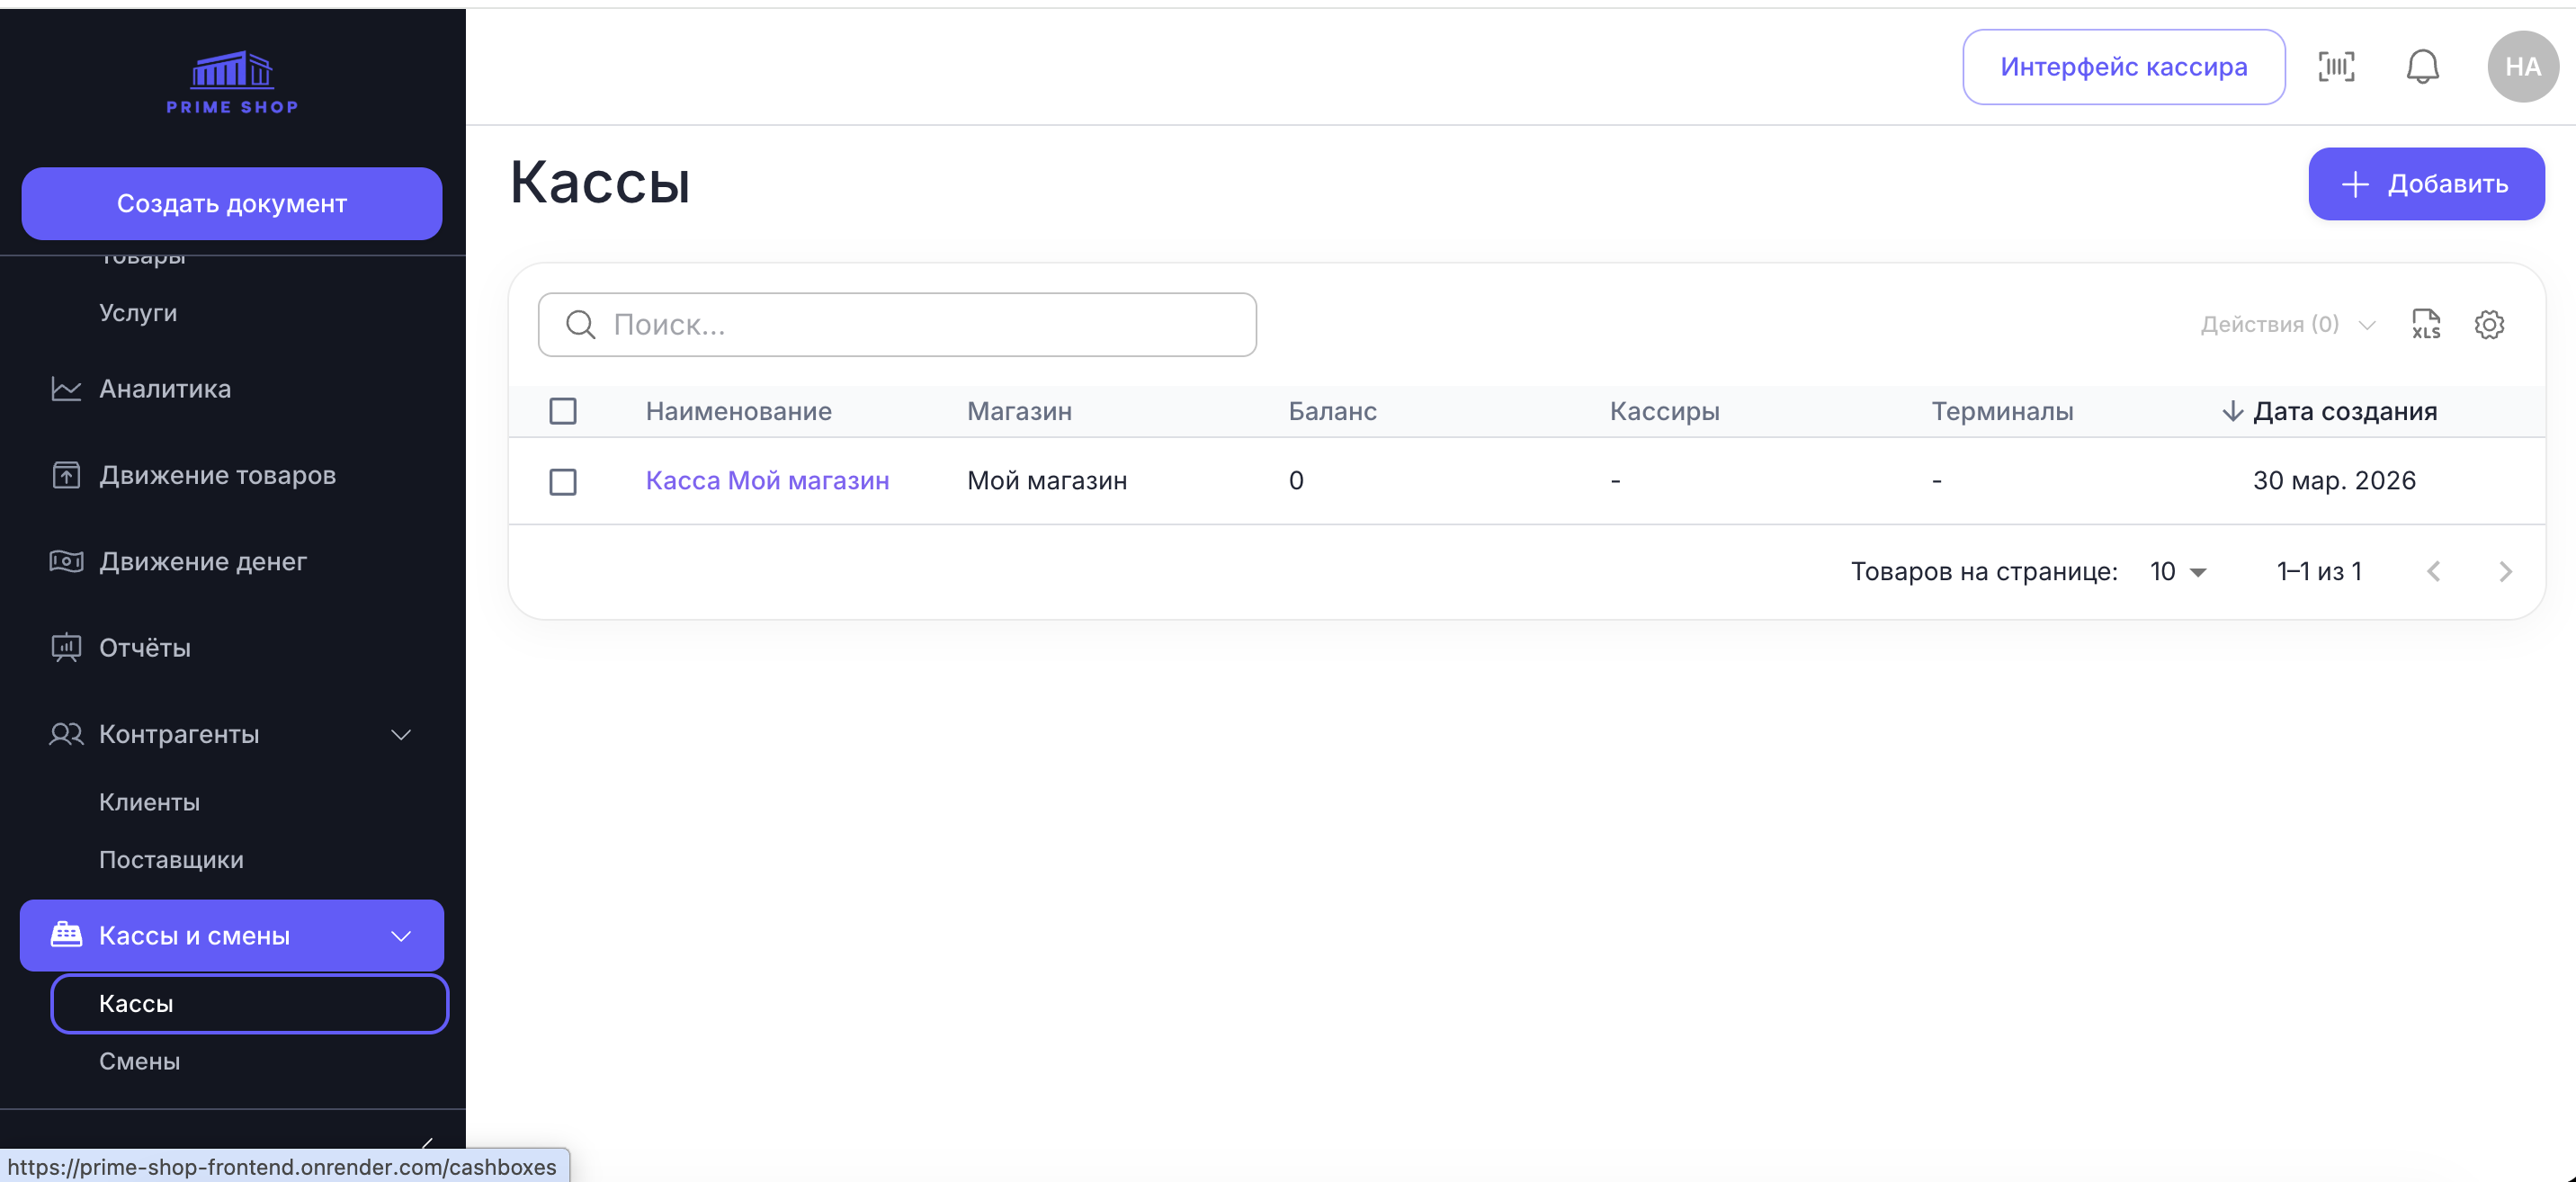This screenshot has width=2576, height=1182.
Task: Sort by Наименование column
Action: pos(738,411)
